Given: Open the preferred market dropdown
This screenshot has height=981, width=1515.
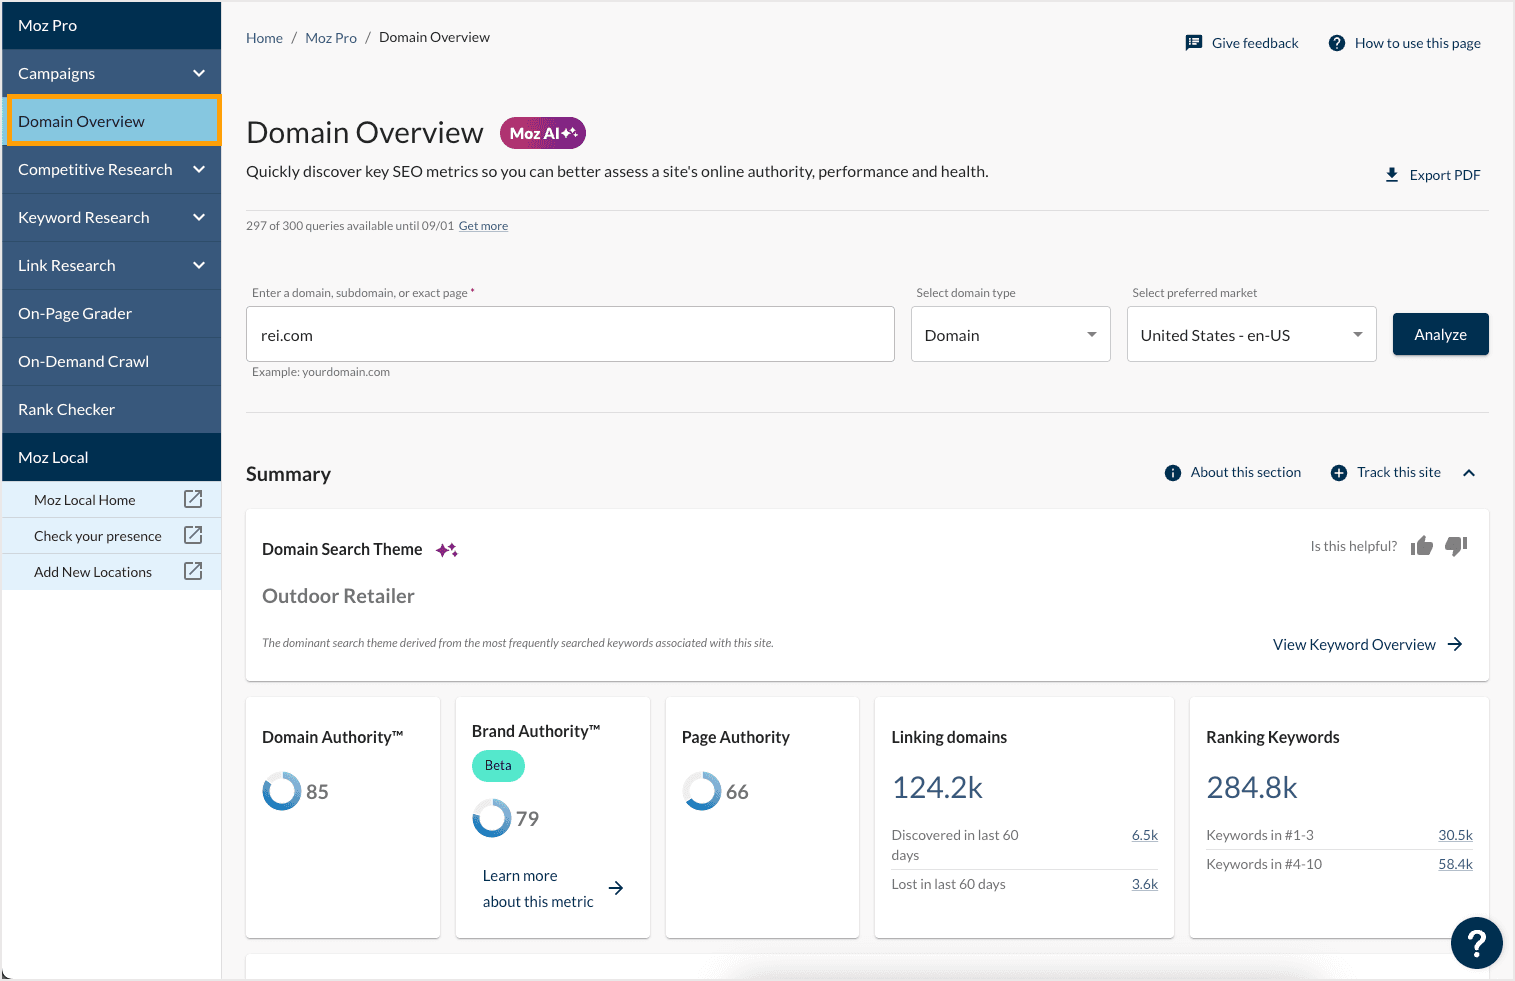Looking at the screenshot, I should pos(1251,335).
